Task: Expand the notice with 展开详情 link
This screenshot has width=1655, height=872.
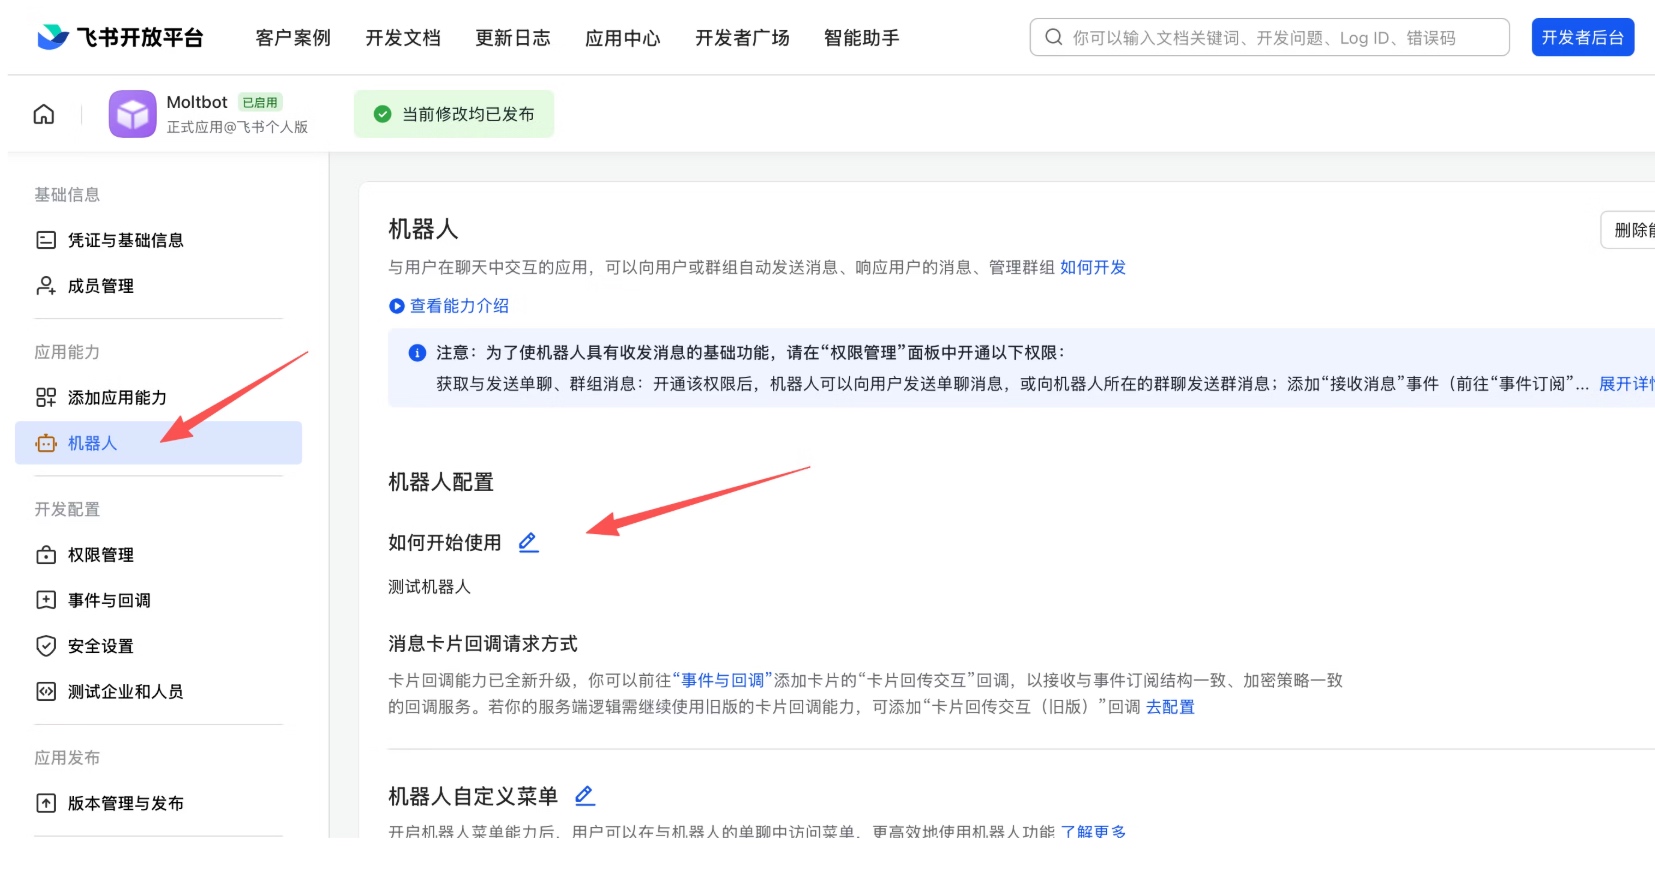Action: point(1625,384)
